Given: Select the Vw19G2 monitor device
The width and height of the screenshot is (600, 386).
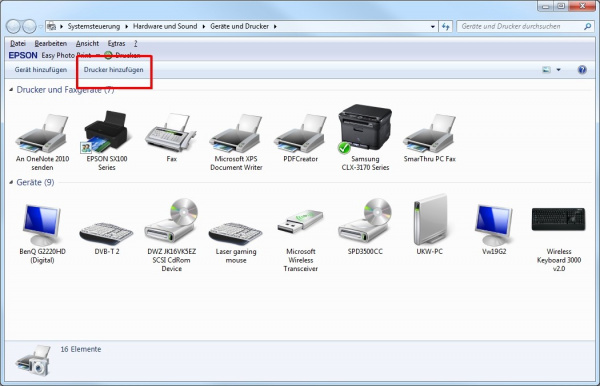Looking at the screenshot, I should (x=494, y=230).
